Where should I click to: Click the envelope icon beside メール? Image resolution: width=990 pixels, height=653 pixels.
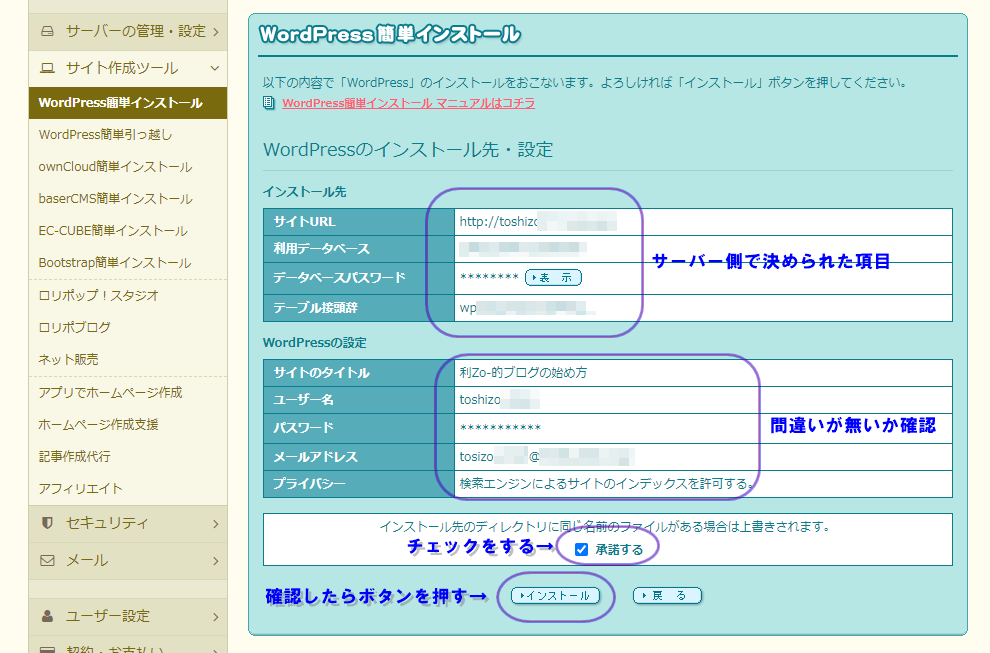[47, 560]
